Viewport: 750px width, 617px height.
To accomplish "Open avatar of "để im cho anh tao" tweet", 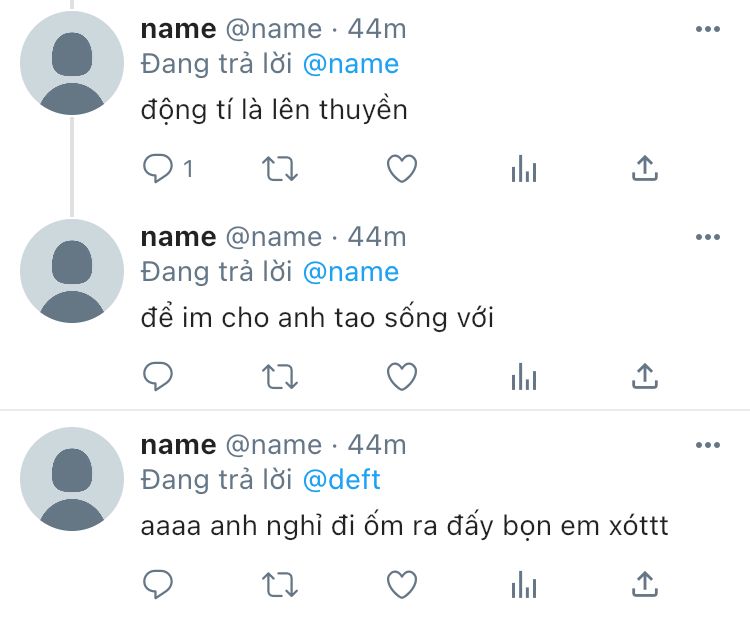I will [72, 271].
